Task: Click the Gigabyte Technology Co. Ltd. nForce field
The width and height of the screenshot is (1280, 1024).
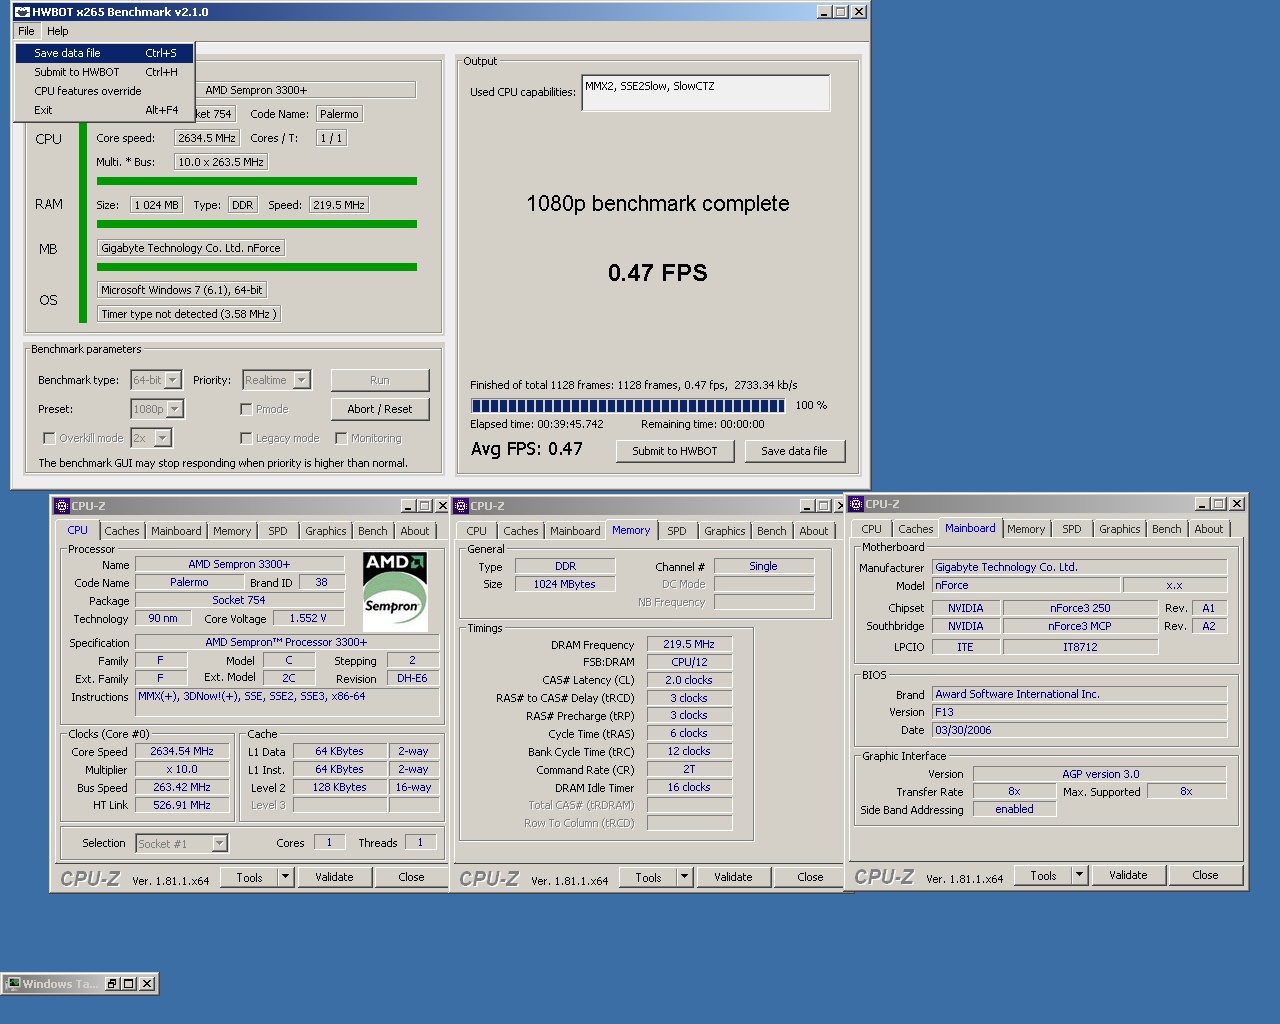Action: (191, 248)
